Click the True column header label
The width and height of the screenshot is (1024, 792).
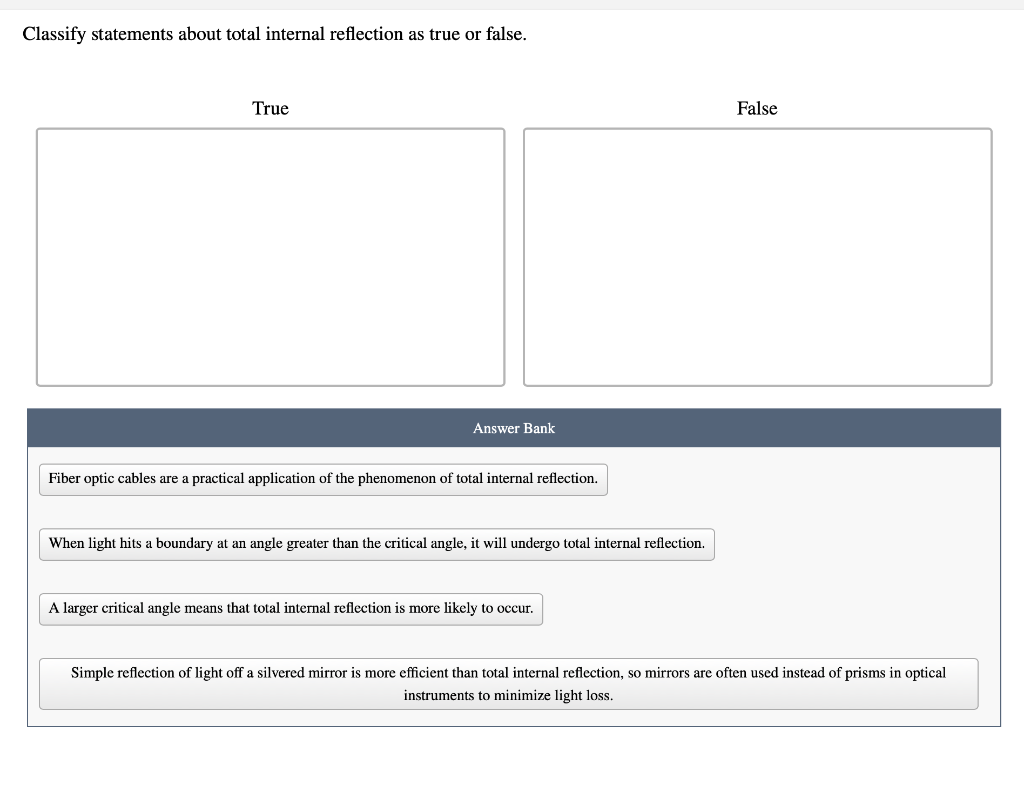[270, 108]
